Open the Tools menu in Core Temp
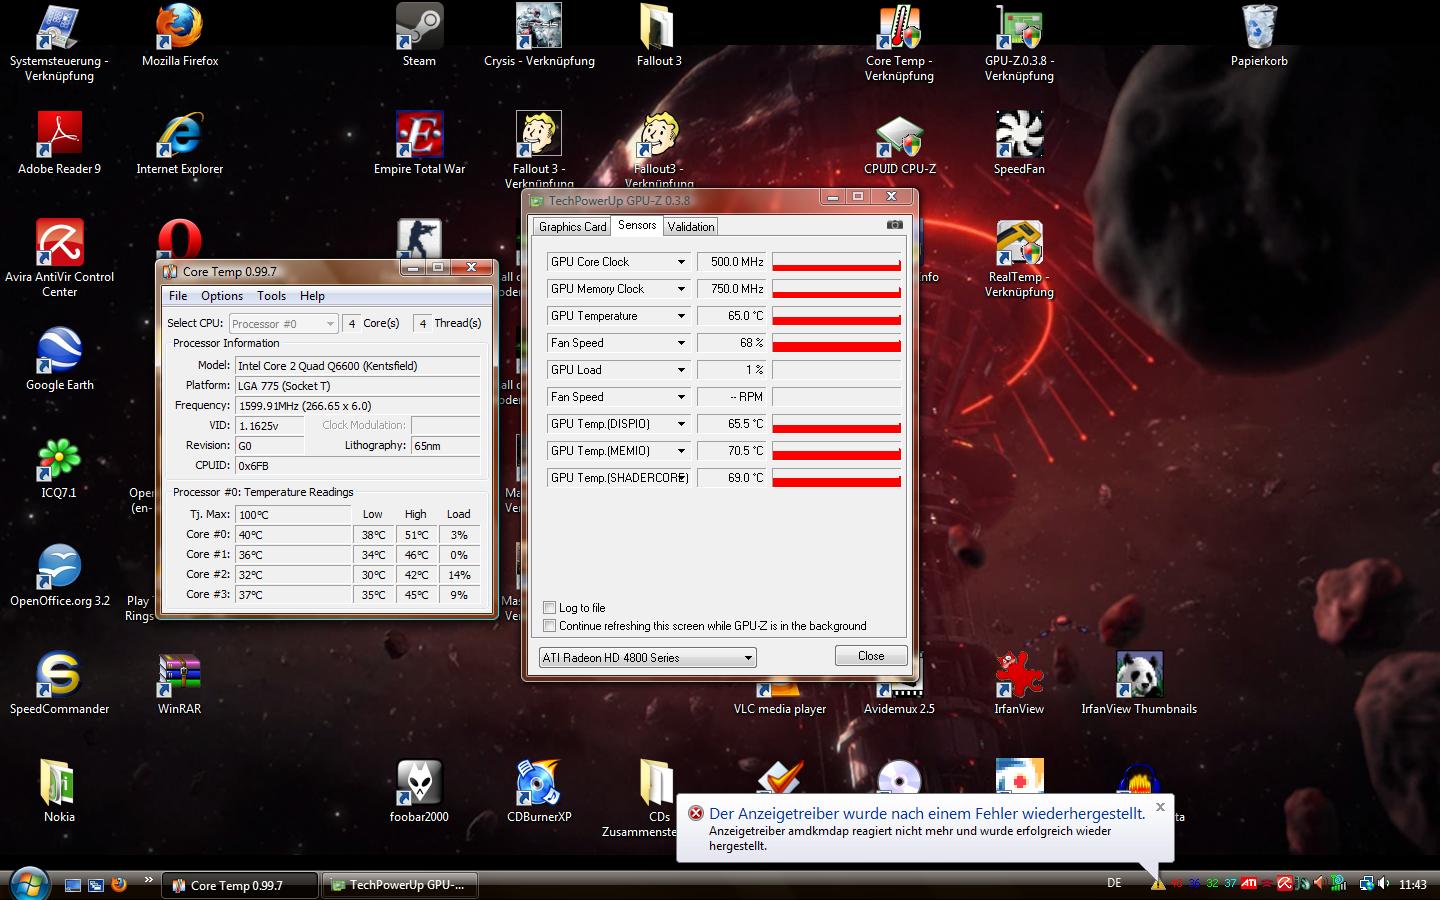This screenshot has height=900, width=1440. [271, 296]
